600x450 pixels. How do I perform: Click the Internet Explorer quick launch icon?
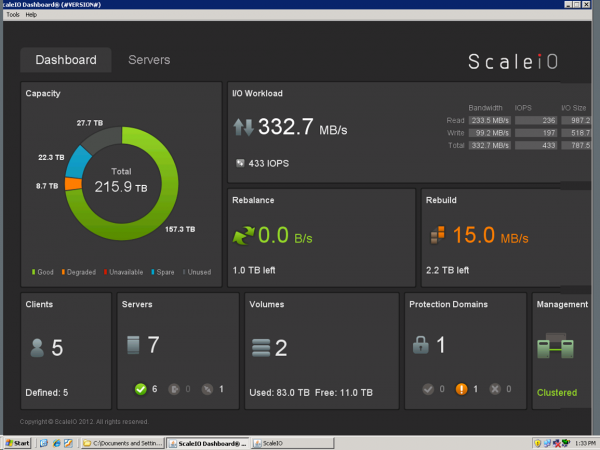[x=57, y=443]
